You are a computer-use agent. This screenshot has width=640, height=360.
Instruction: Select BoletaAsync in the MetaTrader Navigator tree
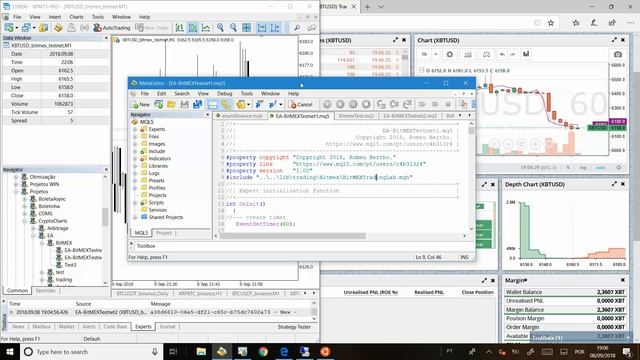52,199
